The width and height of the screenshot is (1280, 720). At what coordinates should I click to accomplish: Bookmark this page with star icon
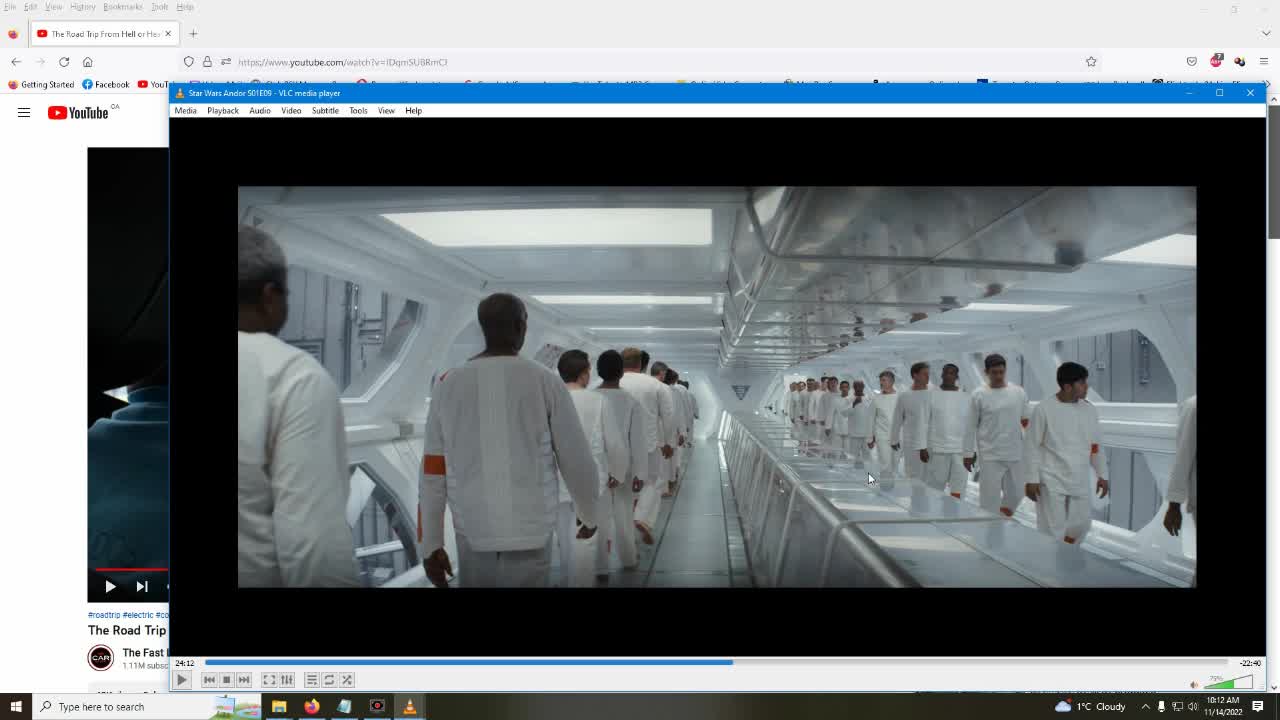coord(1091,62)
